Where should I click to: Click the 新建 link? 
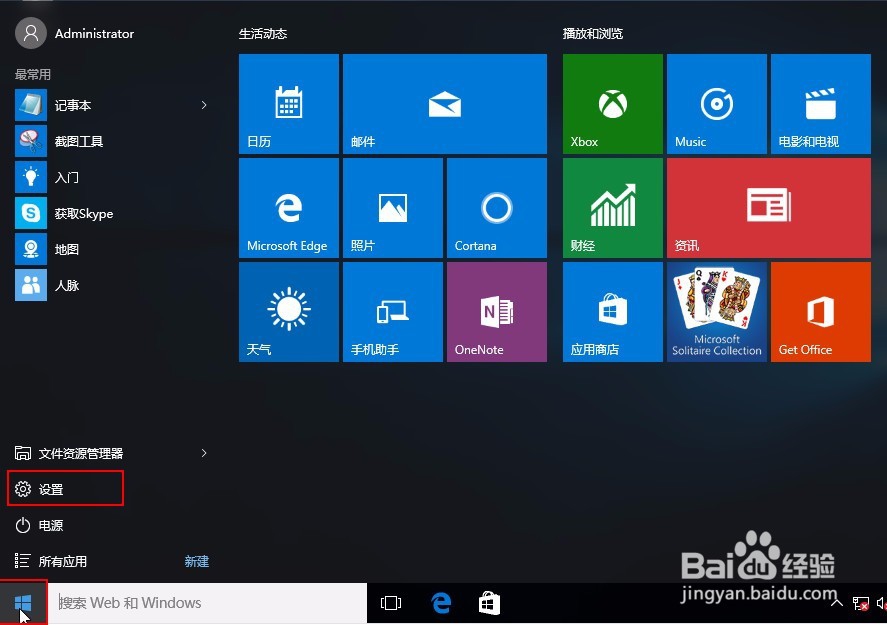197,561
